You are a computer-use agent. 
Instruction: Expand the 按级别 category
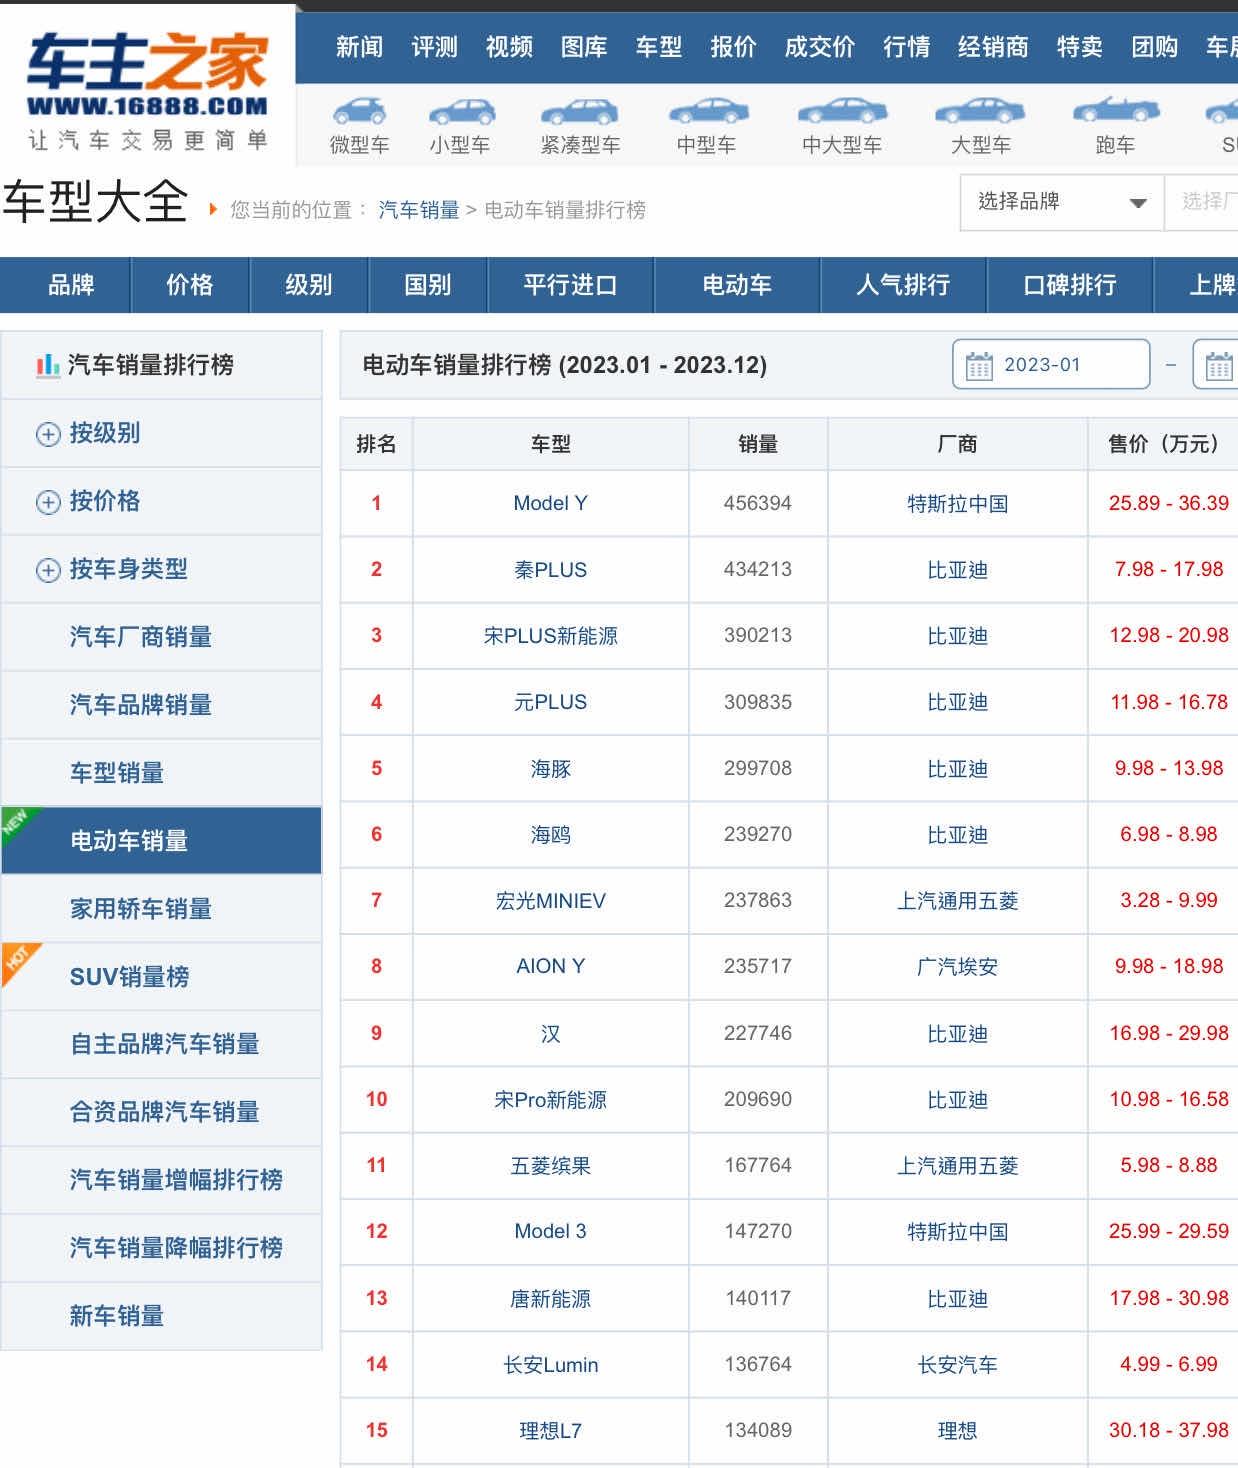[x=48, y=434]
